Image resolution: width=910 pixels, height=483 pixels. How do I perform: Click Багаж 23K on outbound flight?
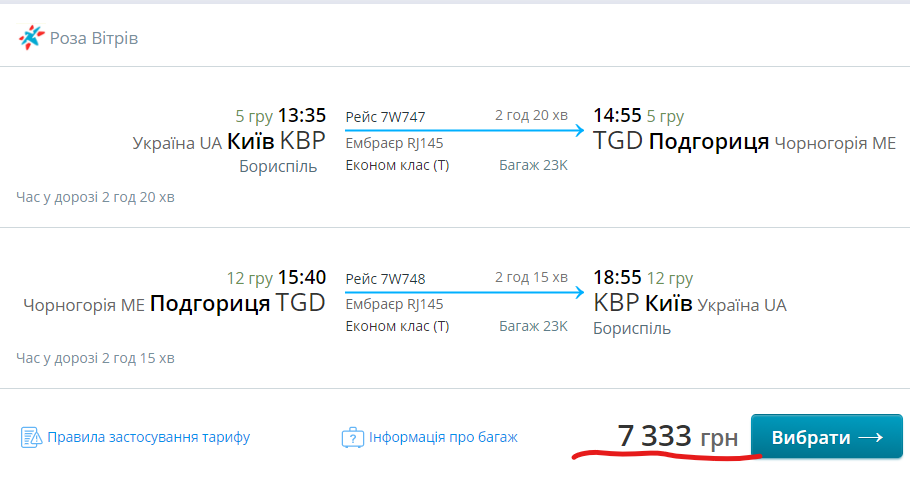tap(533, 165)
